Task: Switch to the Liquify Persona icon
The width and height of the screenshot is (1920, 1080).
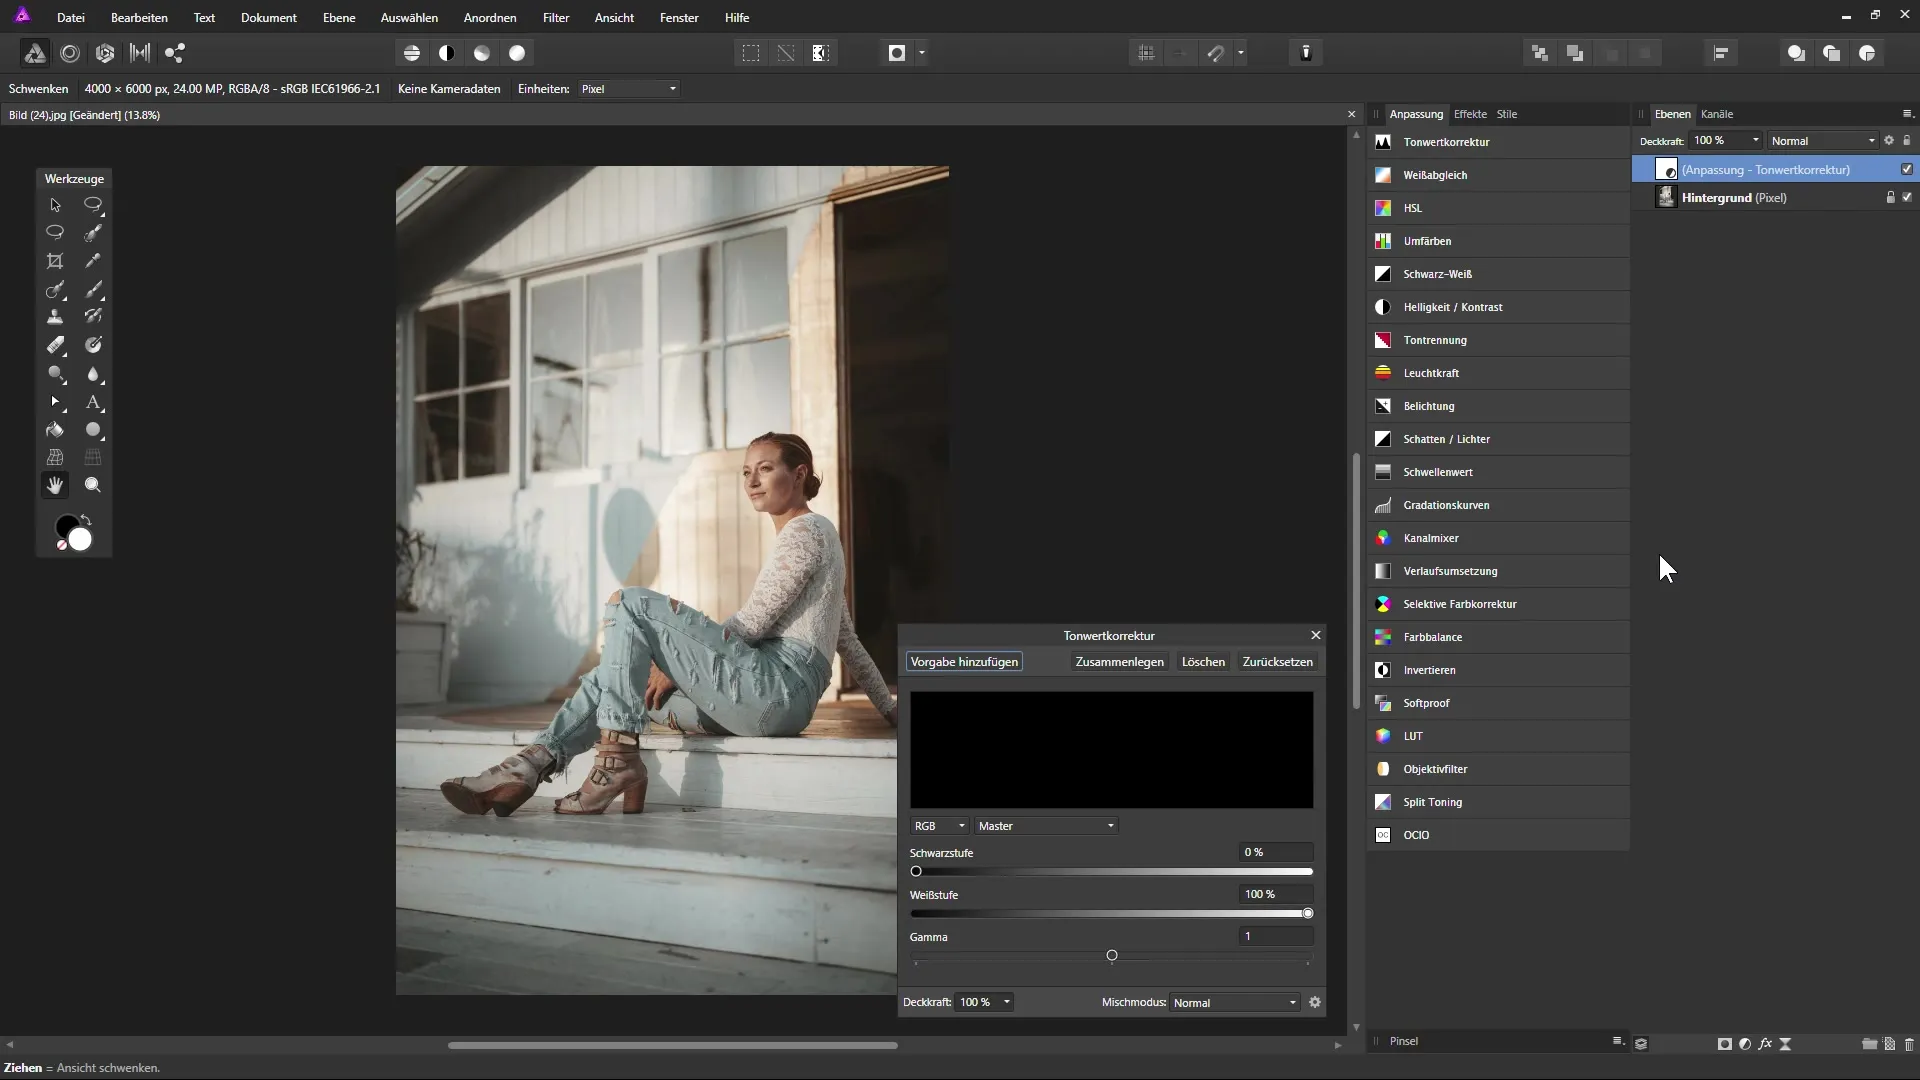Action: pos(70,53)
